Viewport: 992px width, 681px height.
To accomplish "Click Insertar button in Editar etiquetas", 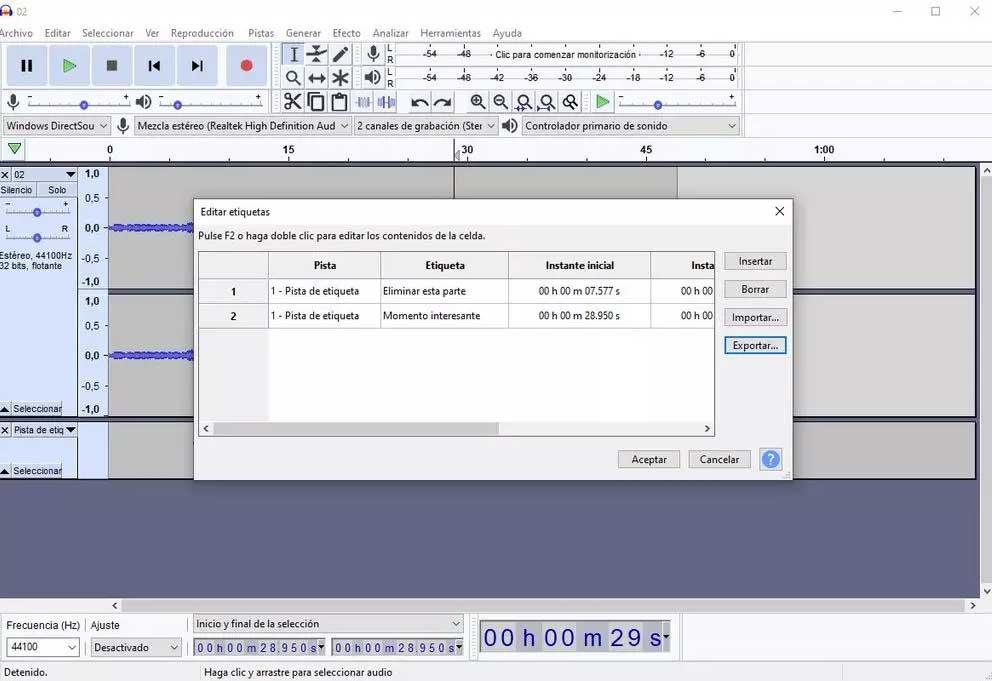I will click(755, 261).
